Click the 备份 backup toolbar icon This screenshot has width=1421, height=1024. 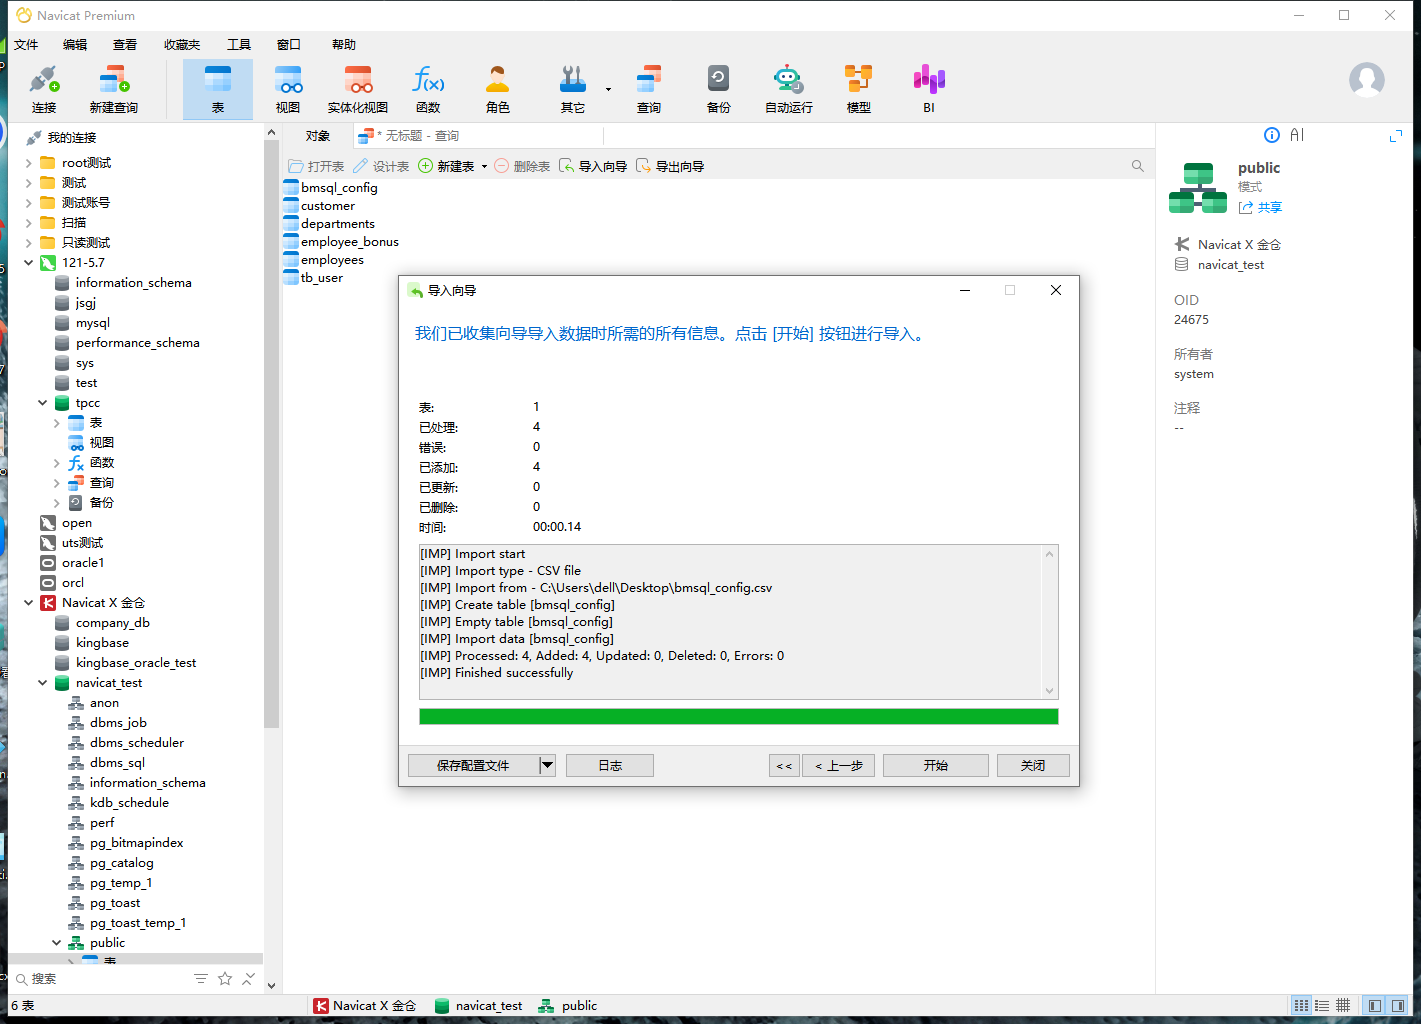[x=719, y=90]
